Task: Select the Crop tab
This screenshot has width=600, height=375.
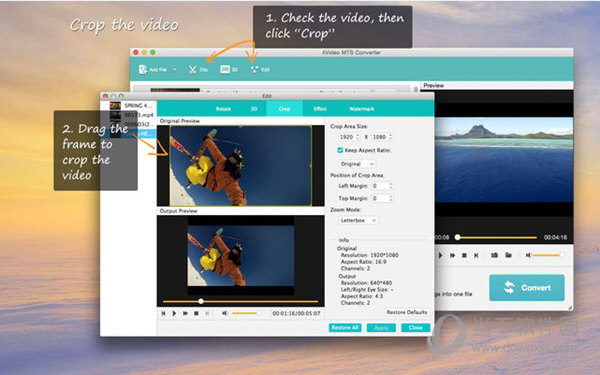Action: click(x=284, y=109)
